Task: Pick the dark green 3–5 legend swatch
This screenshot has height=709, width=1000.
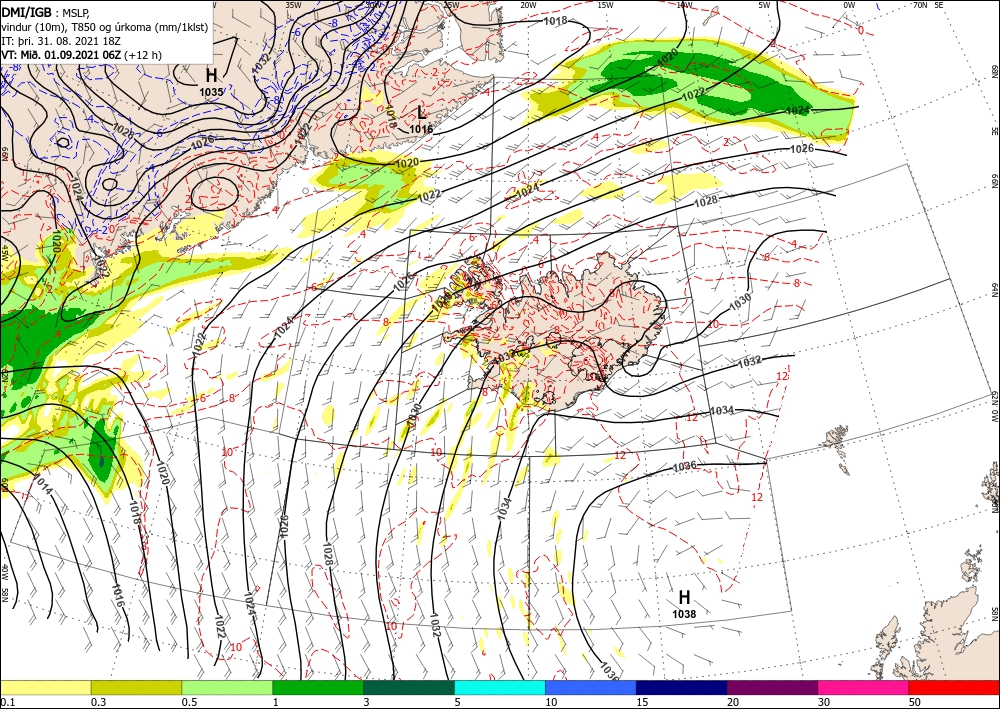Action: pyautogui.click(x=409, y=687)
